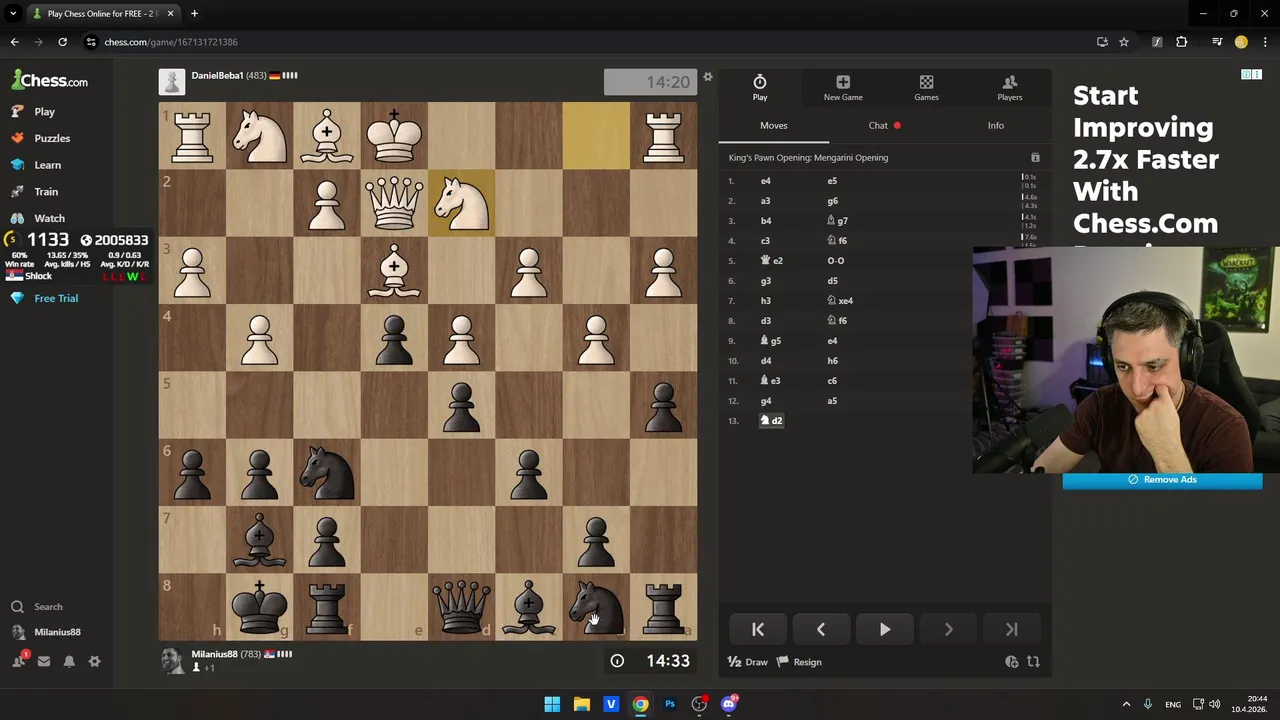Image resolution: width=1280 pixels, height=720 pixels.
Task: Open Discord from the taskbar
Action: pos(729,704)
